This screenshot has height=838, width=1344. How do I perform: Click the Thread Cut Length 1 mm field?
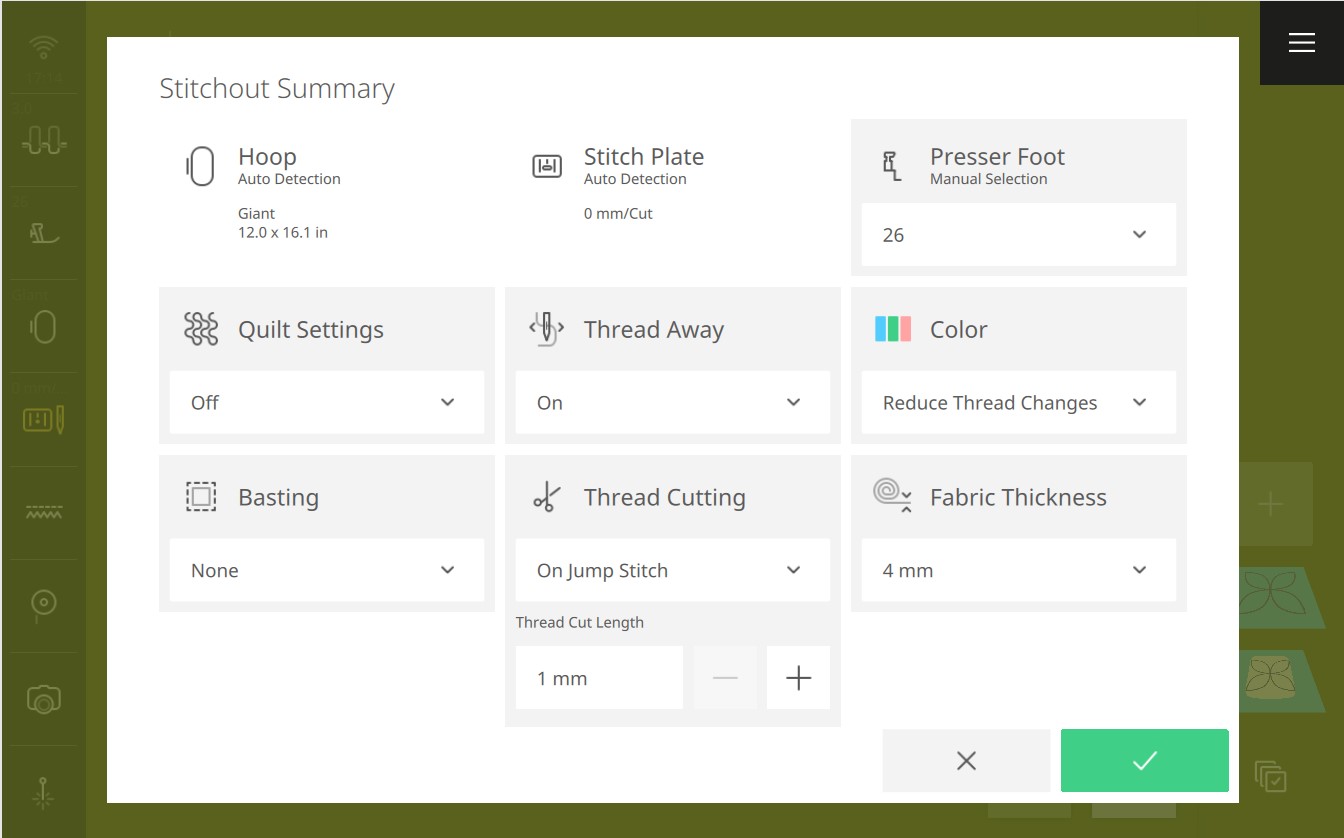[599, 678]
